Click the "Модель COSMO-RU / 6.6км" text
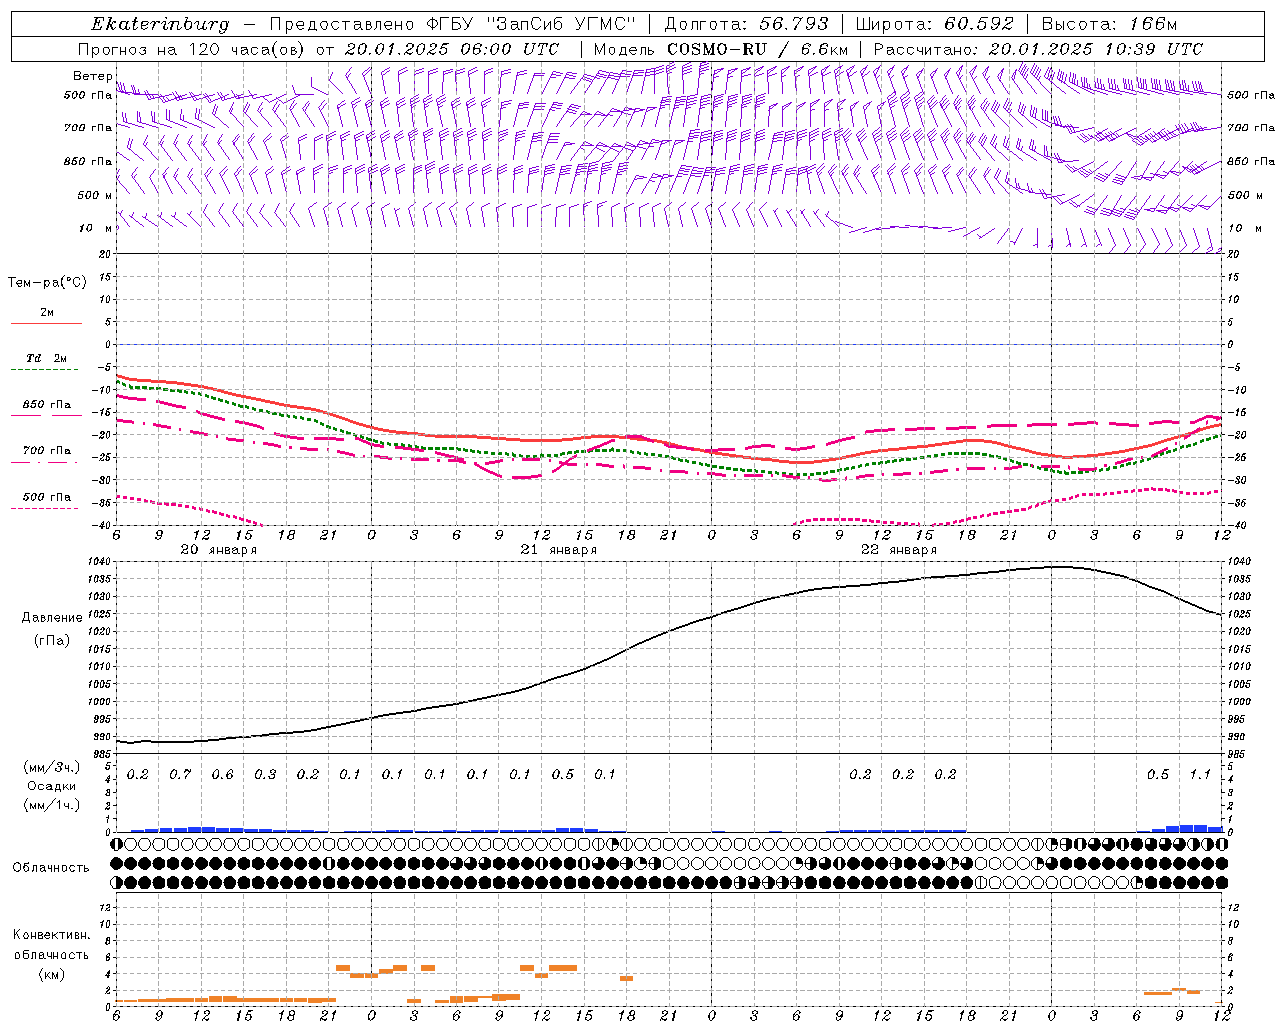 (721, 49)
